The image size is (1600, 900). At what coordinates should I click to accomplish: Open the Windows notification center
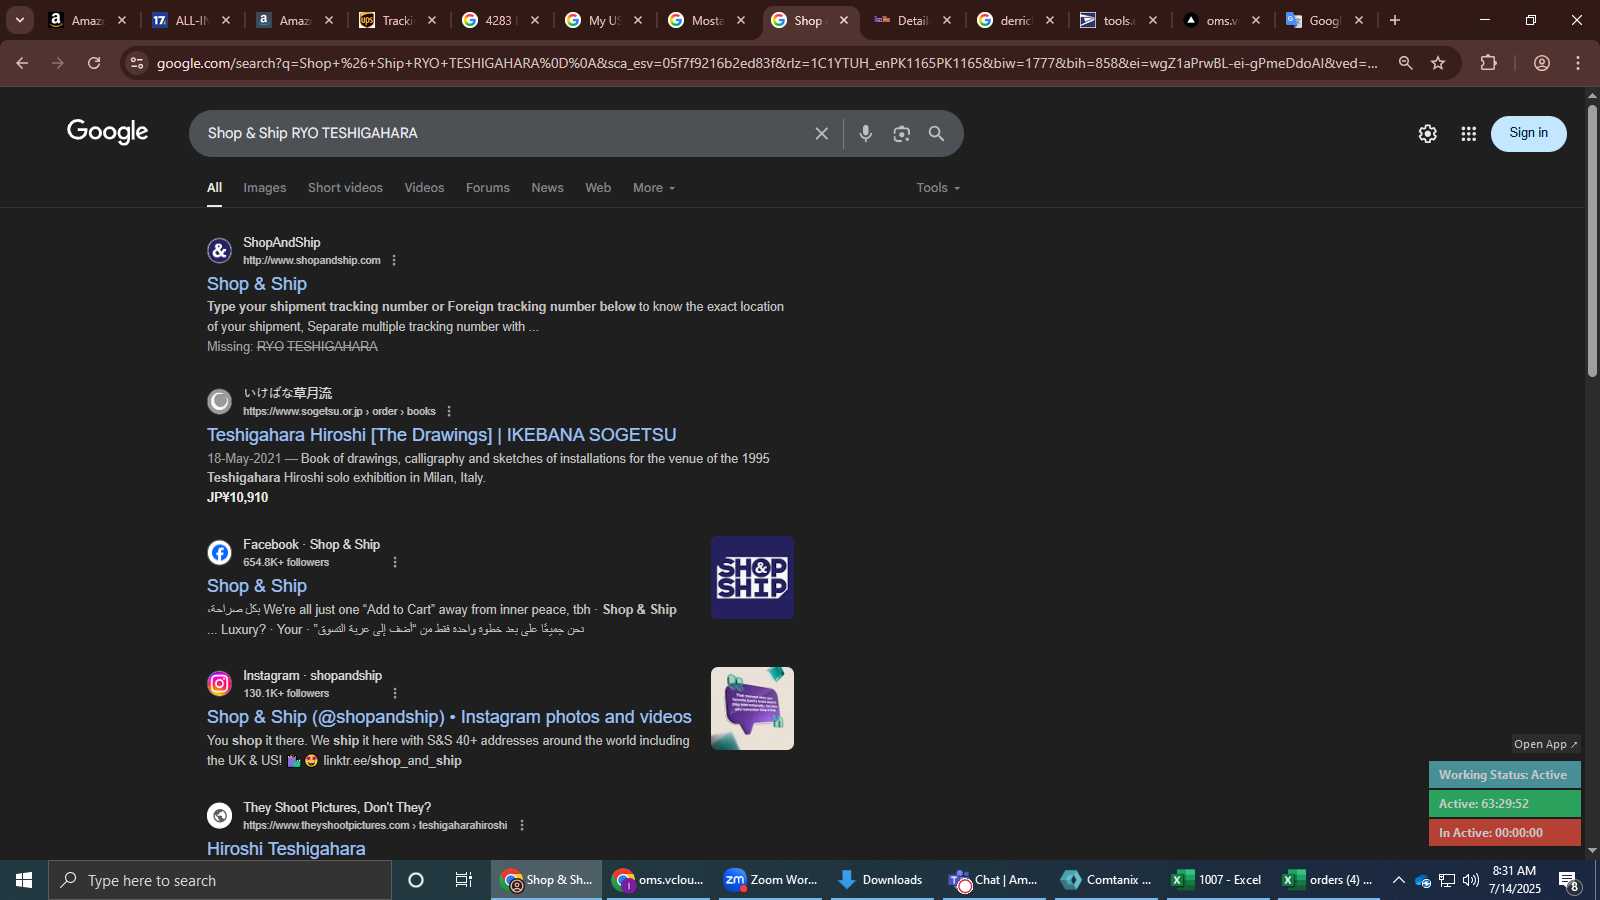pyautogui.click(x=1568, y=881)
